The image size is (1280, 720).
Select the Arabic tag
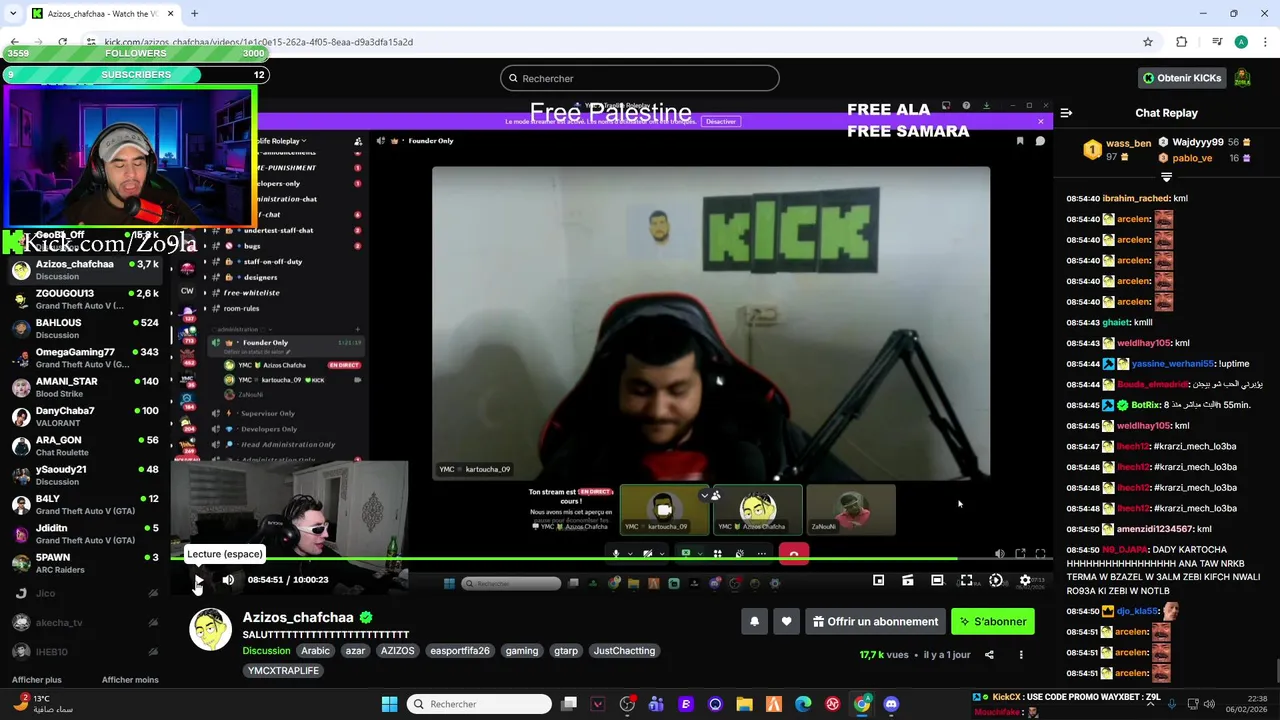[315, 651]
